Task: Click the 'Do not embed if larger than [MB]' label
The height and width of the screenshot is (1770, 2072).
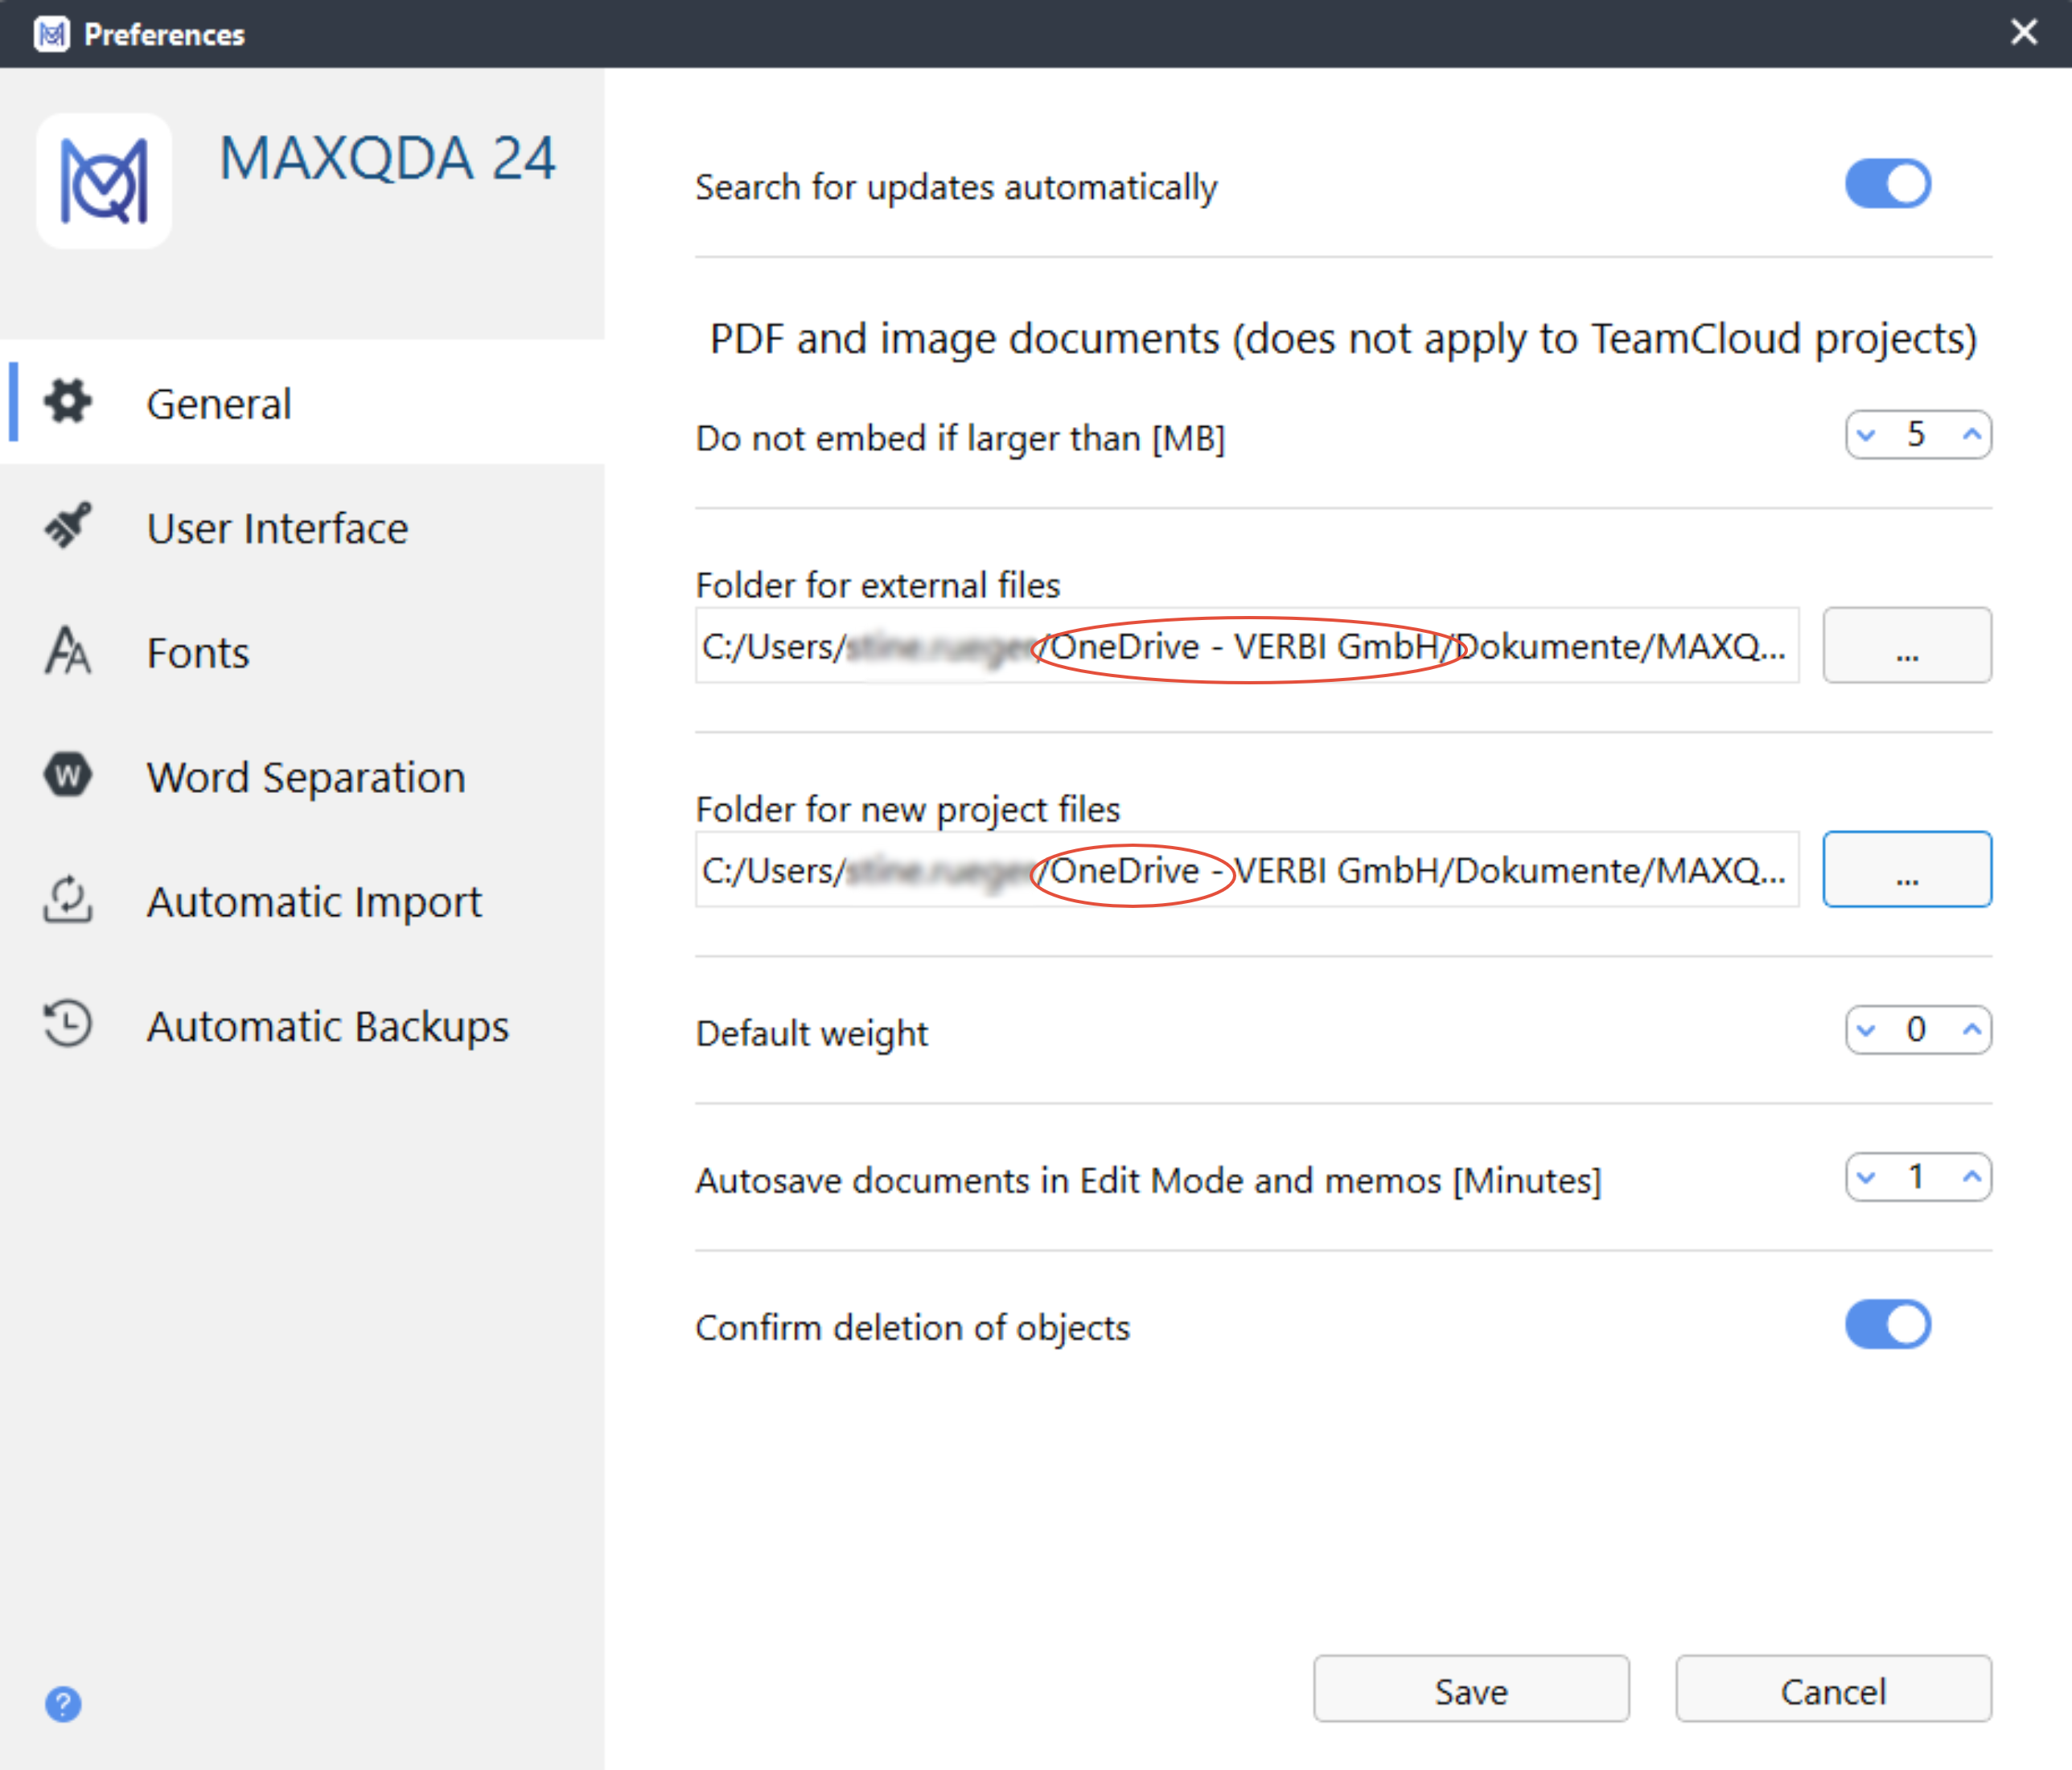Action: pos(960,439)
